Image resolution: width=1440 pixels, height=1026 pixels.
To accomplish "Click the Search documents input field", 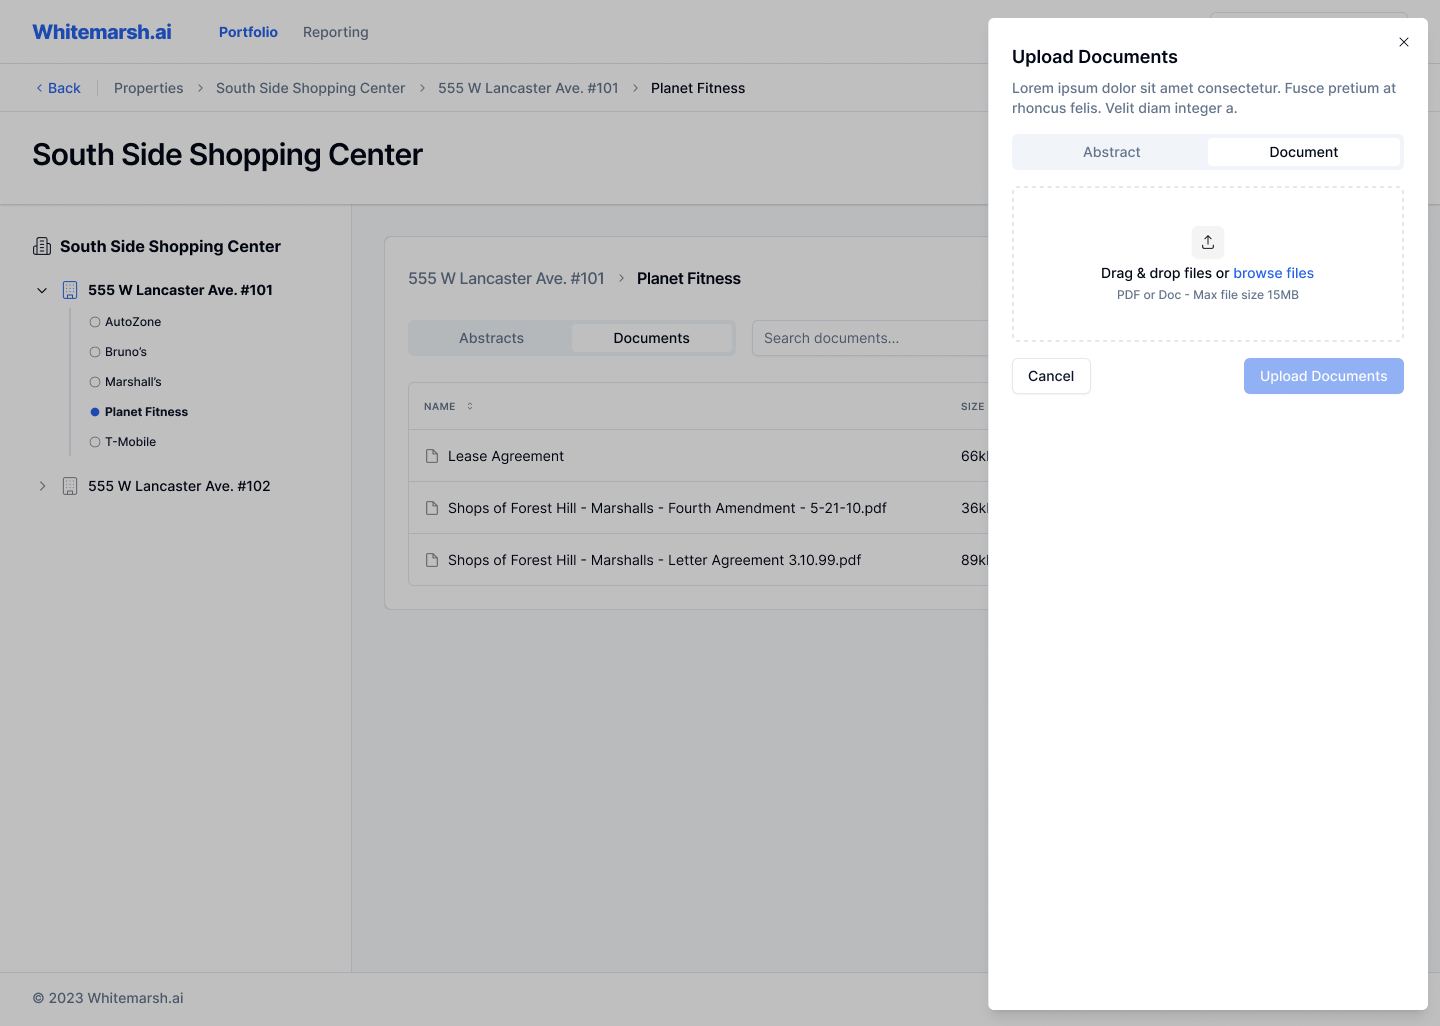I will click(x=870, y=338).
